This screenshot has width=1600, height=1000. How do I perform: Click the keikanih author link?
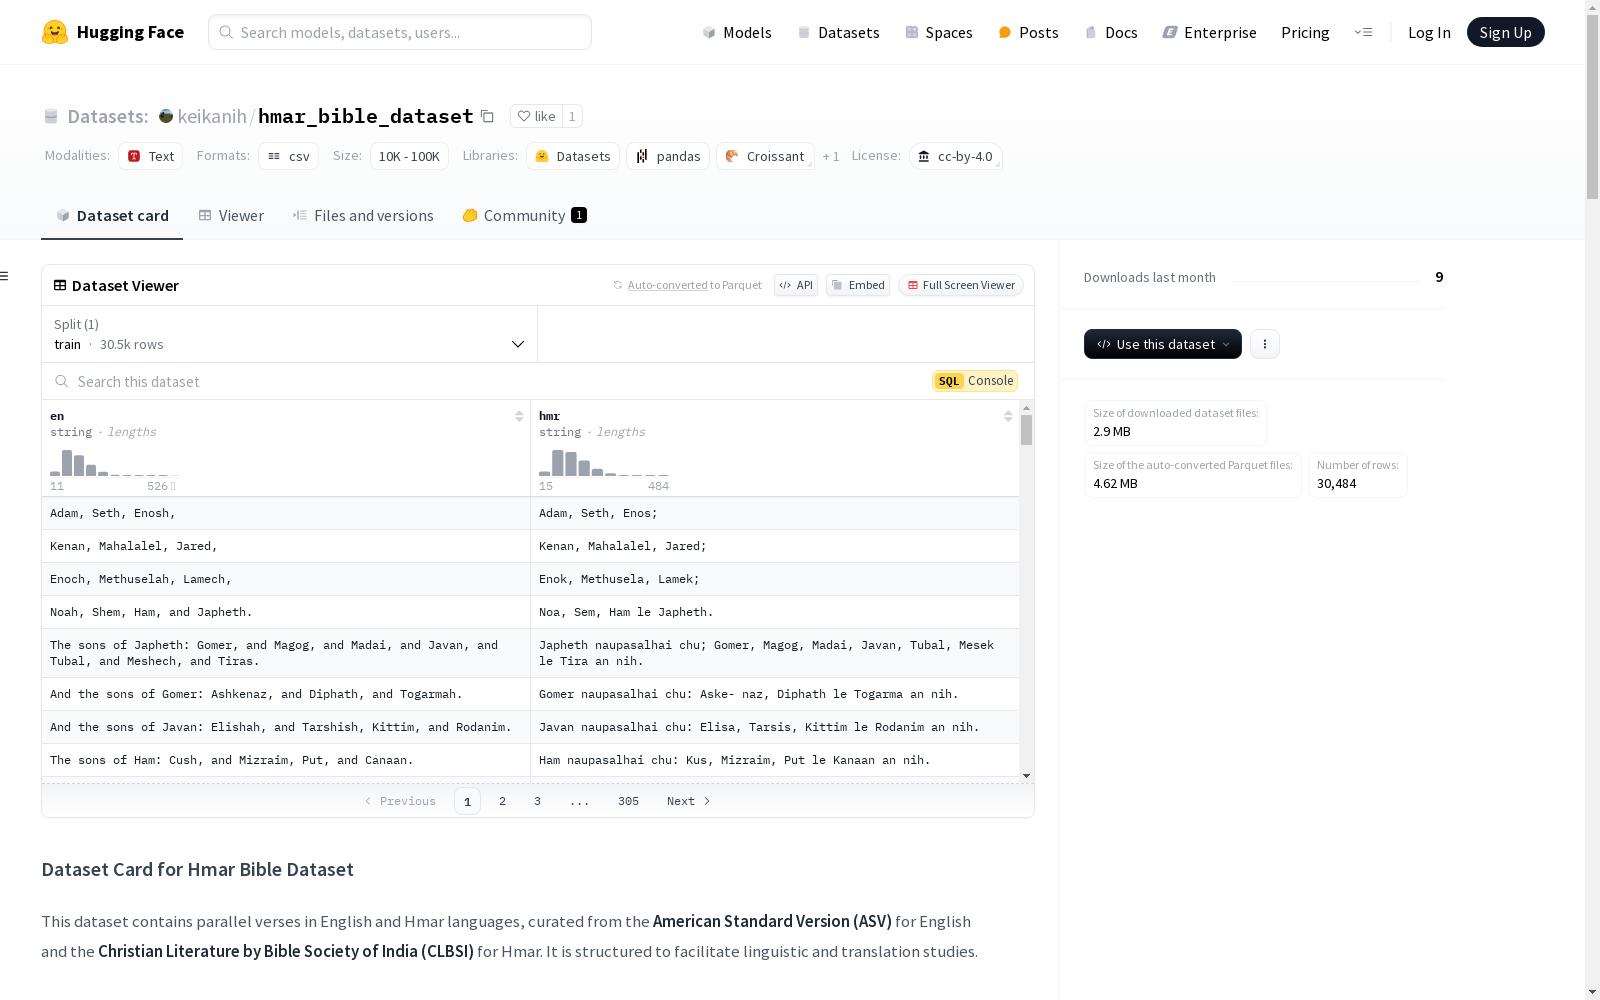pos(212,116)
